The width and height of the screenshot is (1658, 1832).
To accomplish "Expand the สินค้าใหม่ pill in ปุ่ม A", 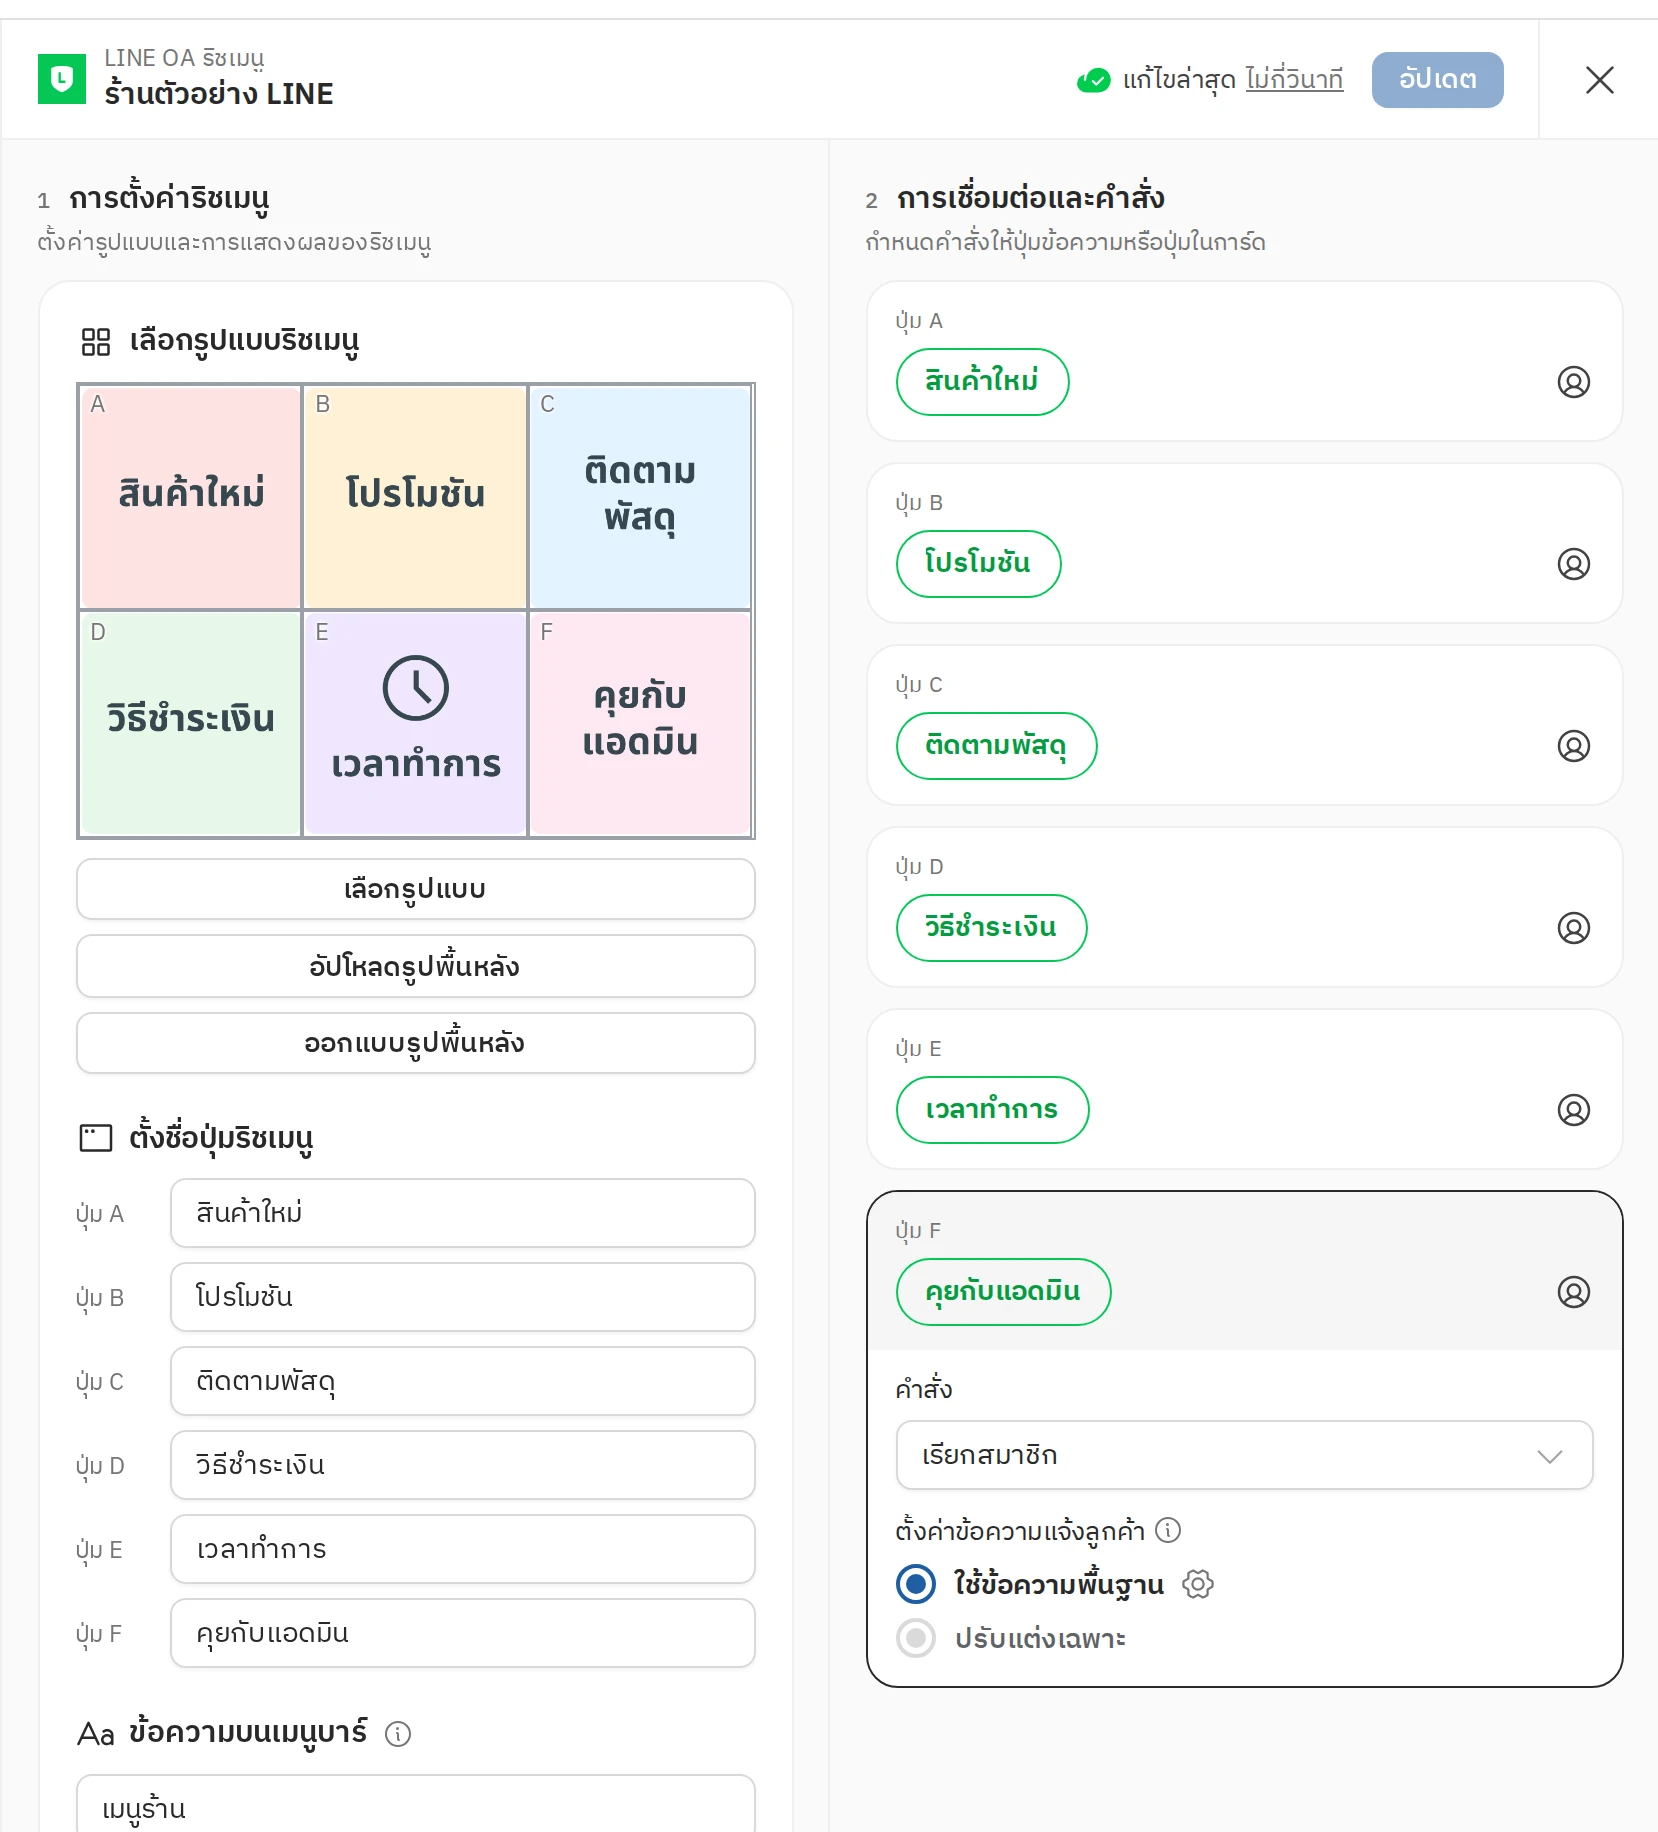I will coord(983,382).
